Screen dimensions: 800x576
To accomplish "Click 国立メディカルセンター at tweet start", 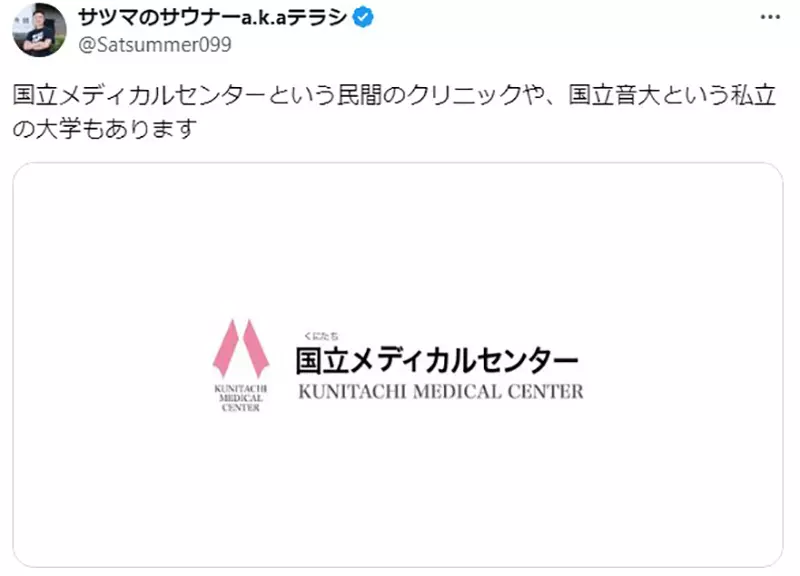I will [139, 96].
